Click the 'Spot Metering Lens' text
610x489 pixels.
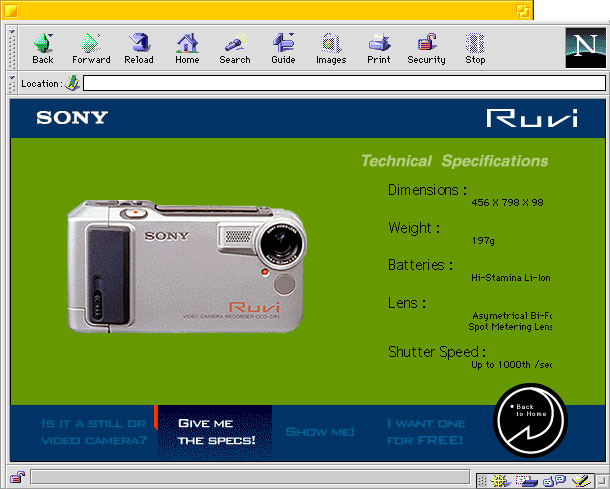click(510, 327)
